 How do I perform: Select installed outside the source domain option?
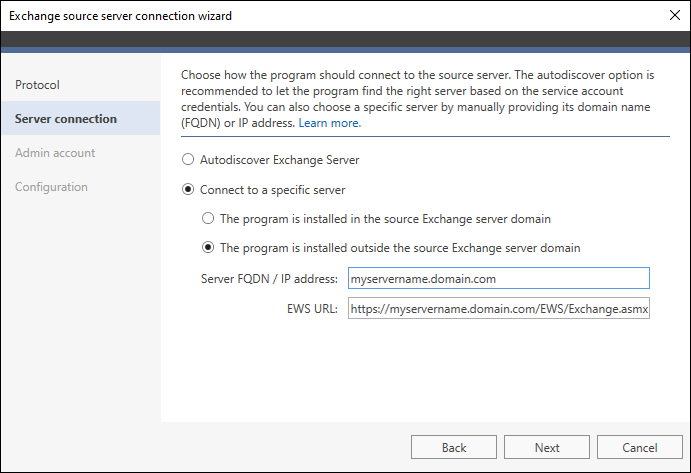tap(208, 248)
